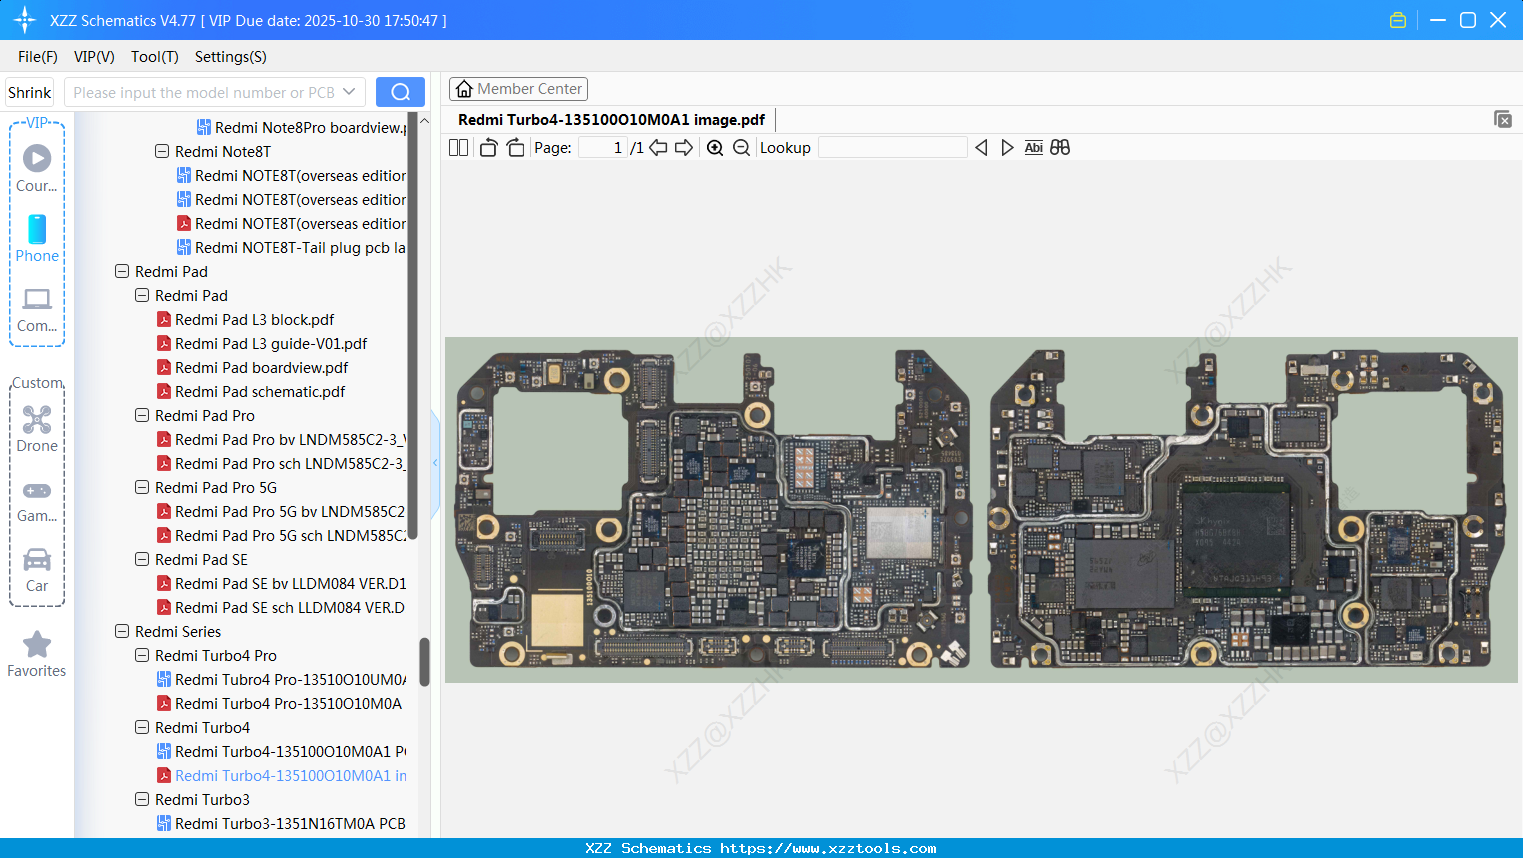
Task: Select the Drone category icon
Action: coord(36,425)
